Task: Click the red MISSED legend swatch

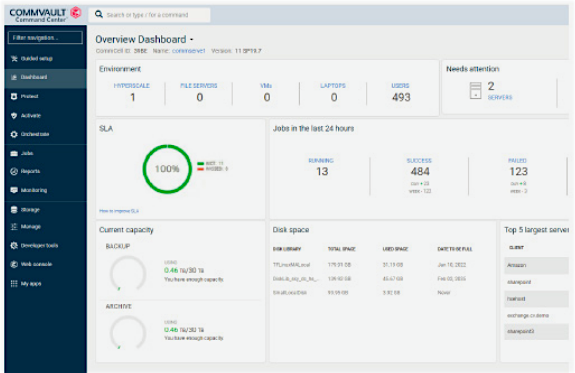Action: pyautogui.click(x=200, y=169)
